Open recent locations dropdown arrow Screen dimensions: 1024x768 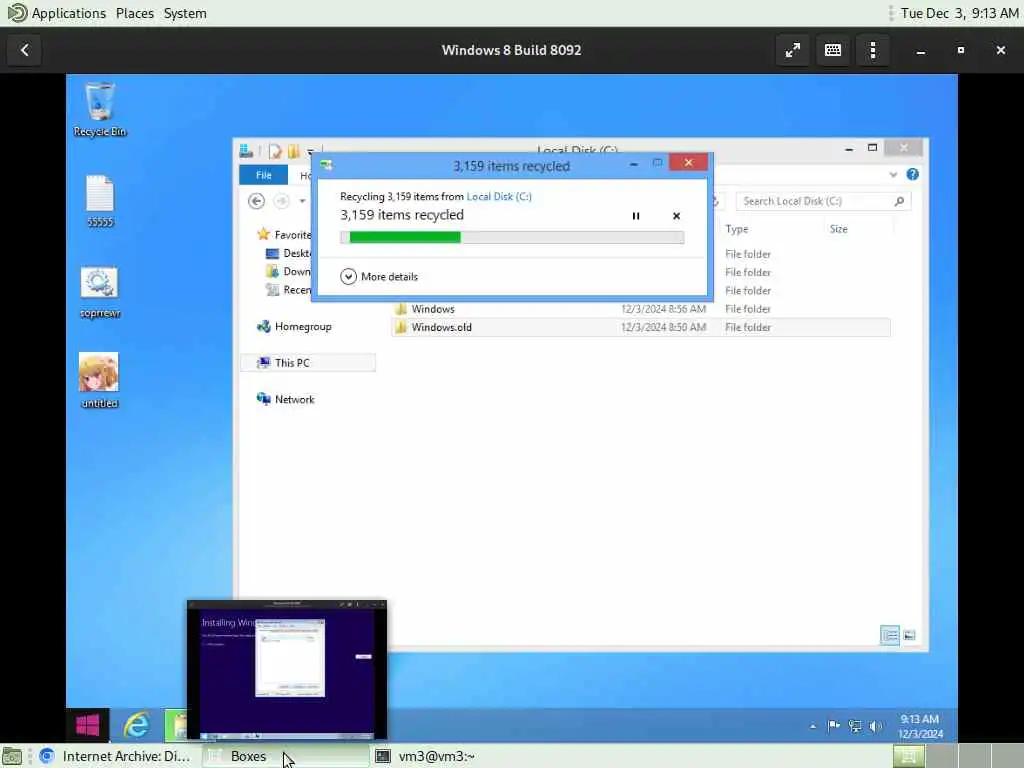302,201
